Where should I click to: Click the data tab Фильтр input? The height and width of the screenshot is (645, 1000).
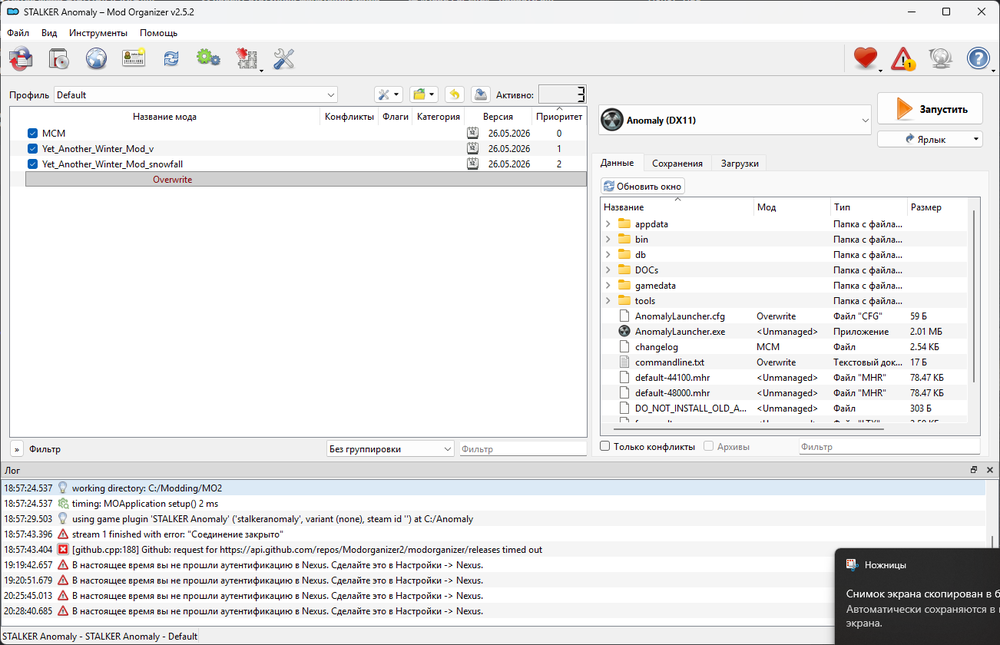point(889,447)
